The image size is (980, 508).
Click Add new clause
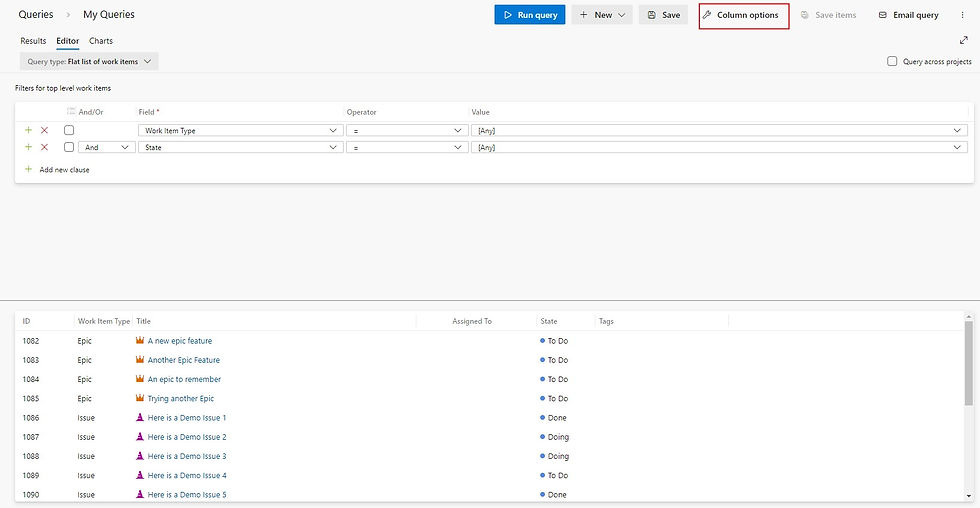pos(57,169)
